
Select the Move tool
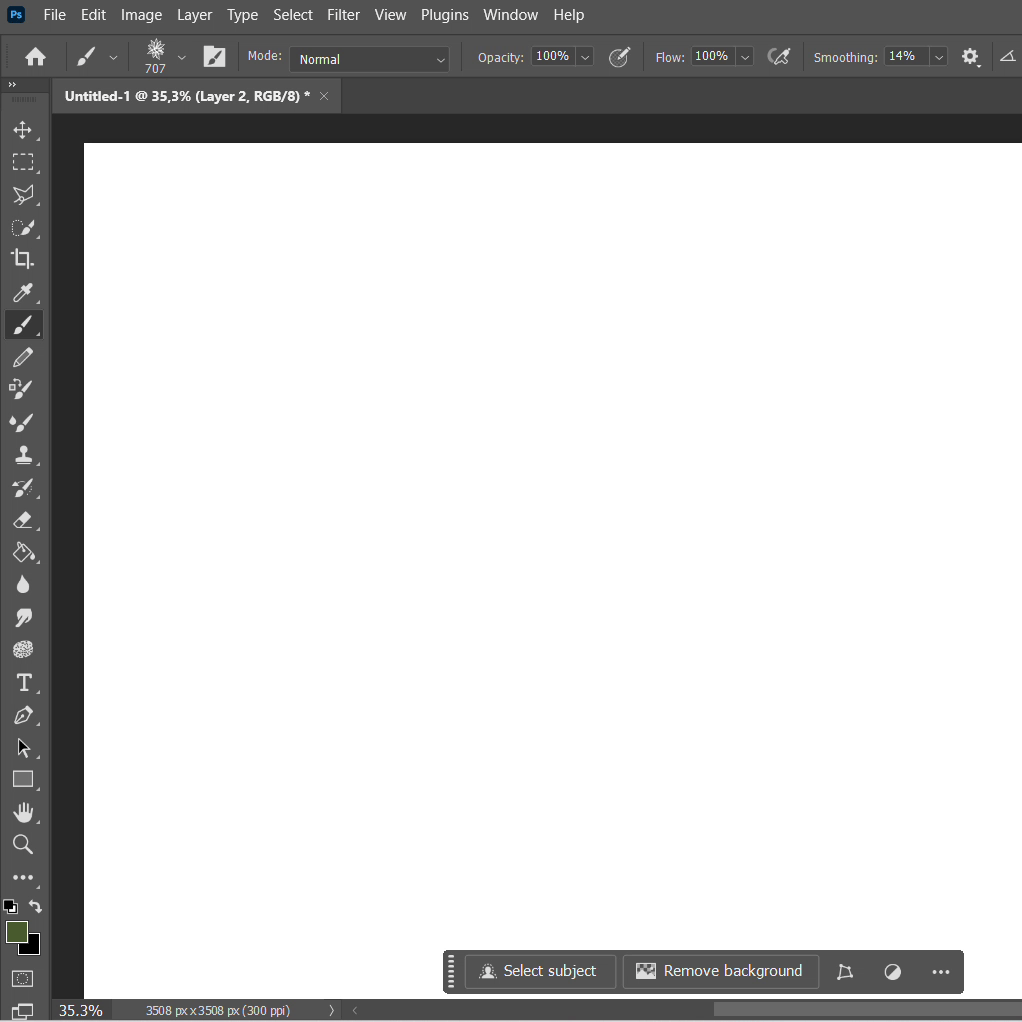coord(24,130)
